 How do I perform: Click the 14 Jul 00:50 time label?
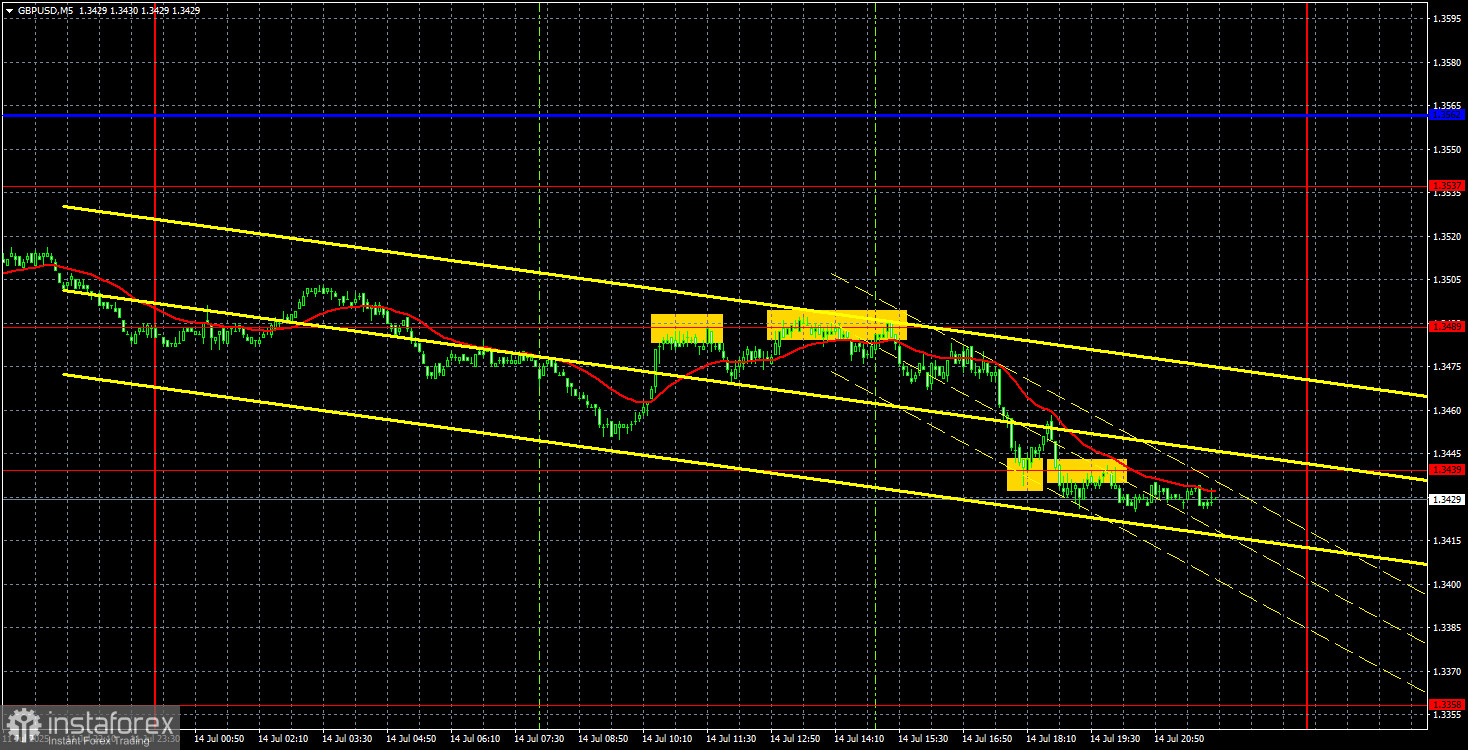[219, 739]
